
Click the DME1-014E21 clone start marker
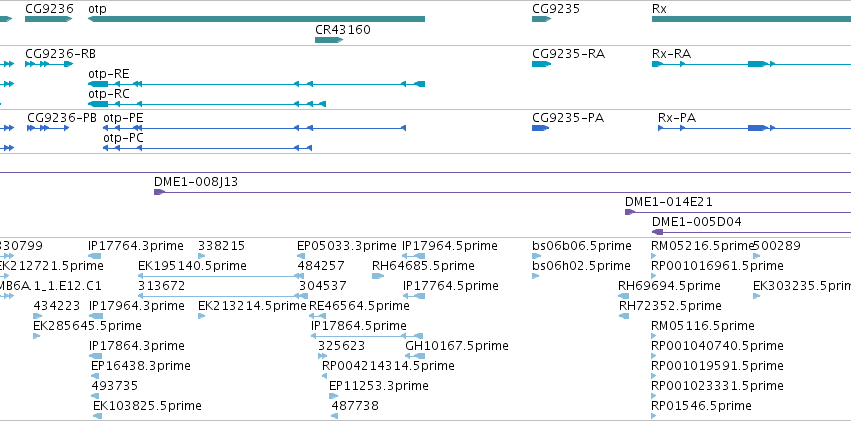[x=630, y=212]
